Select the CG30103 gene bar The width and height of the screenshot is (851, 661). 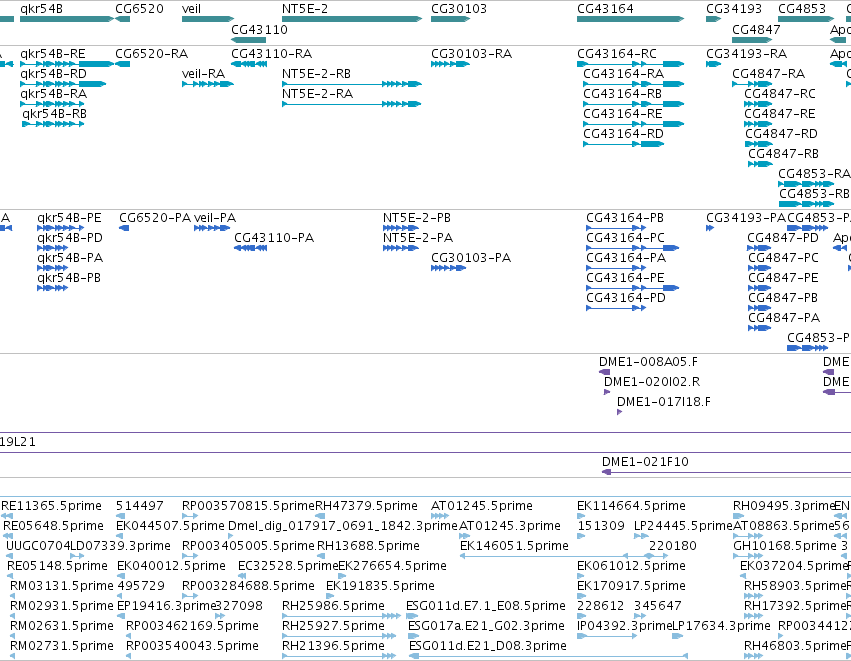tap(450, 19)
